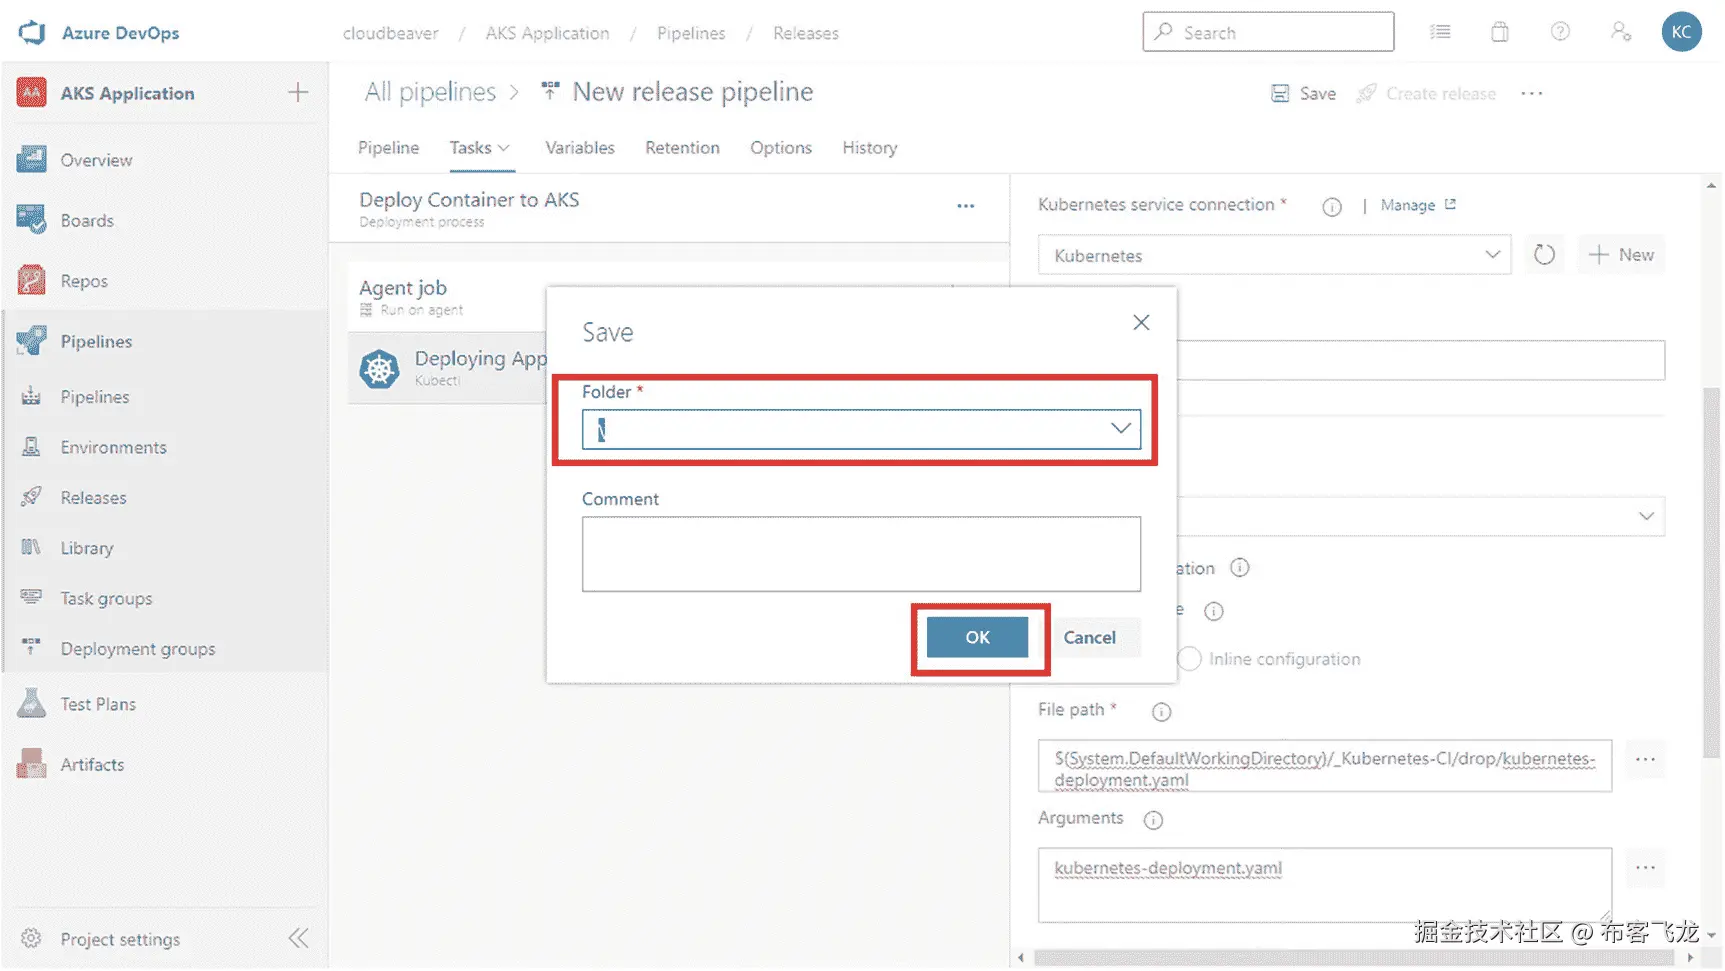Open the help question mark icon
Screen dimensions: 1725x971
pos(1560,32)
